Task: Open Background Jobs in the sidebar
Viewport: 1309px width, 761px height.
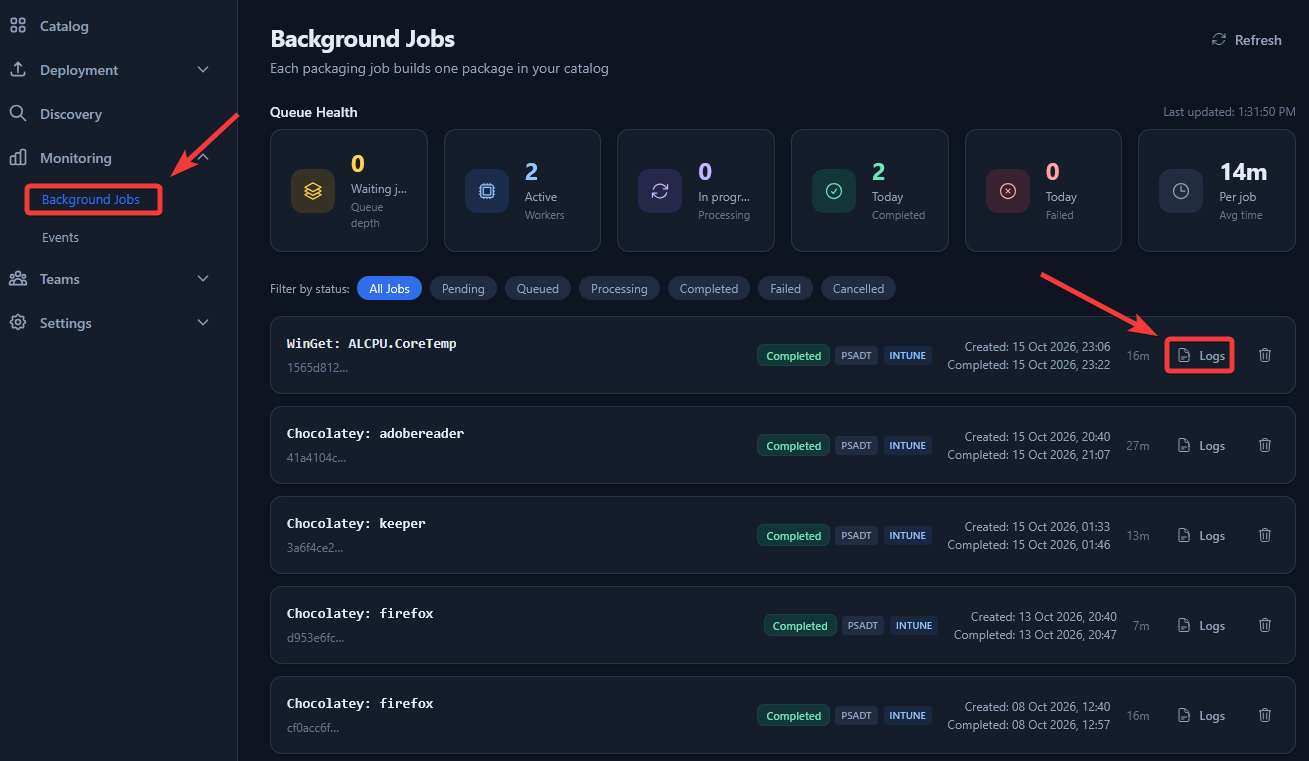Action: point(91,199)
